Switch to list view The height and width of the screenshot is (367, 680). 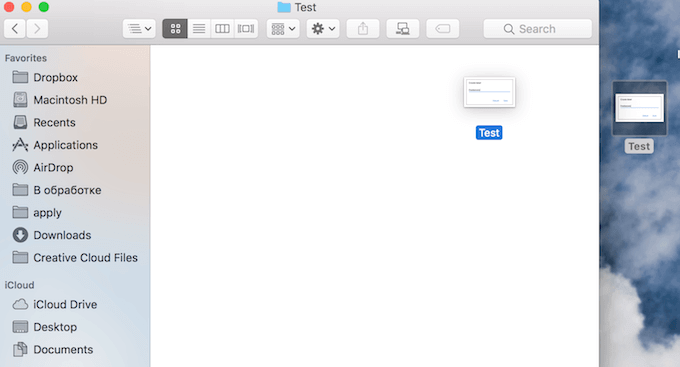[x=199, y=29]
